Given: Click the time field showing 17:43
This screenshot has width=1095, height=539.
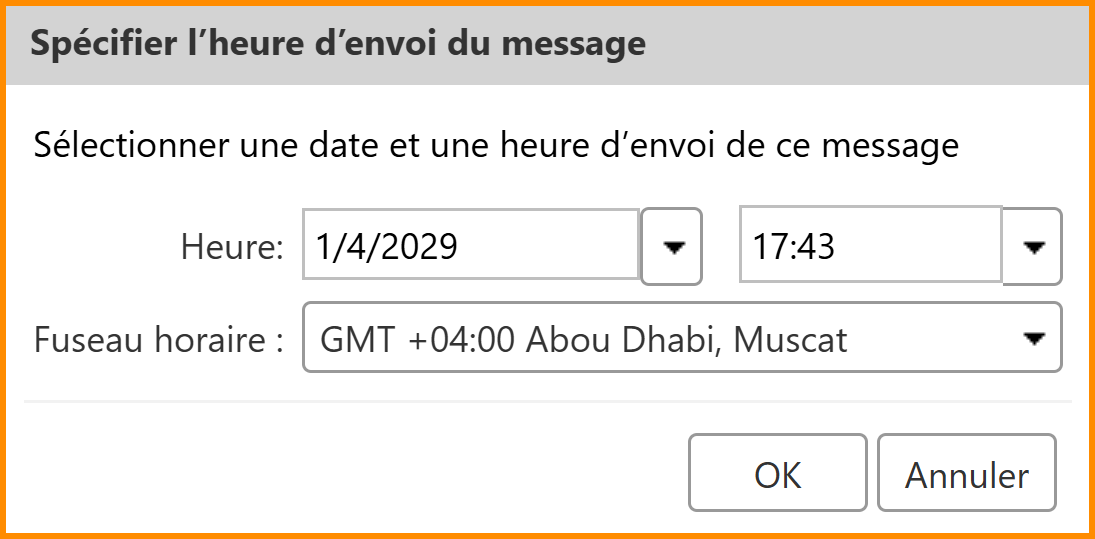Looking at the screenshot, I should point(870,245).
